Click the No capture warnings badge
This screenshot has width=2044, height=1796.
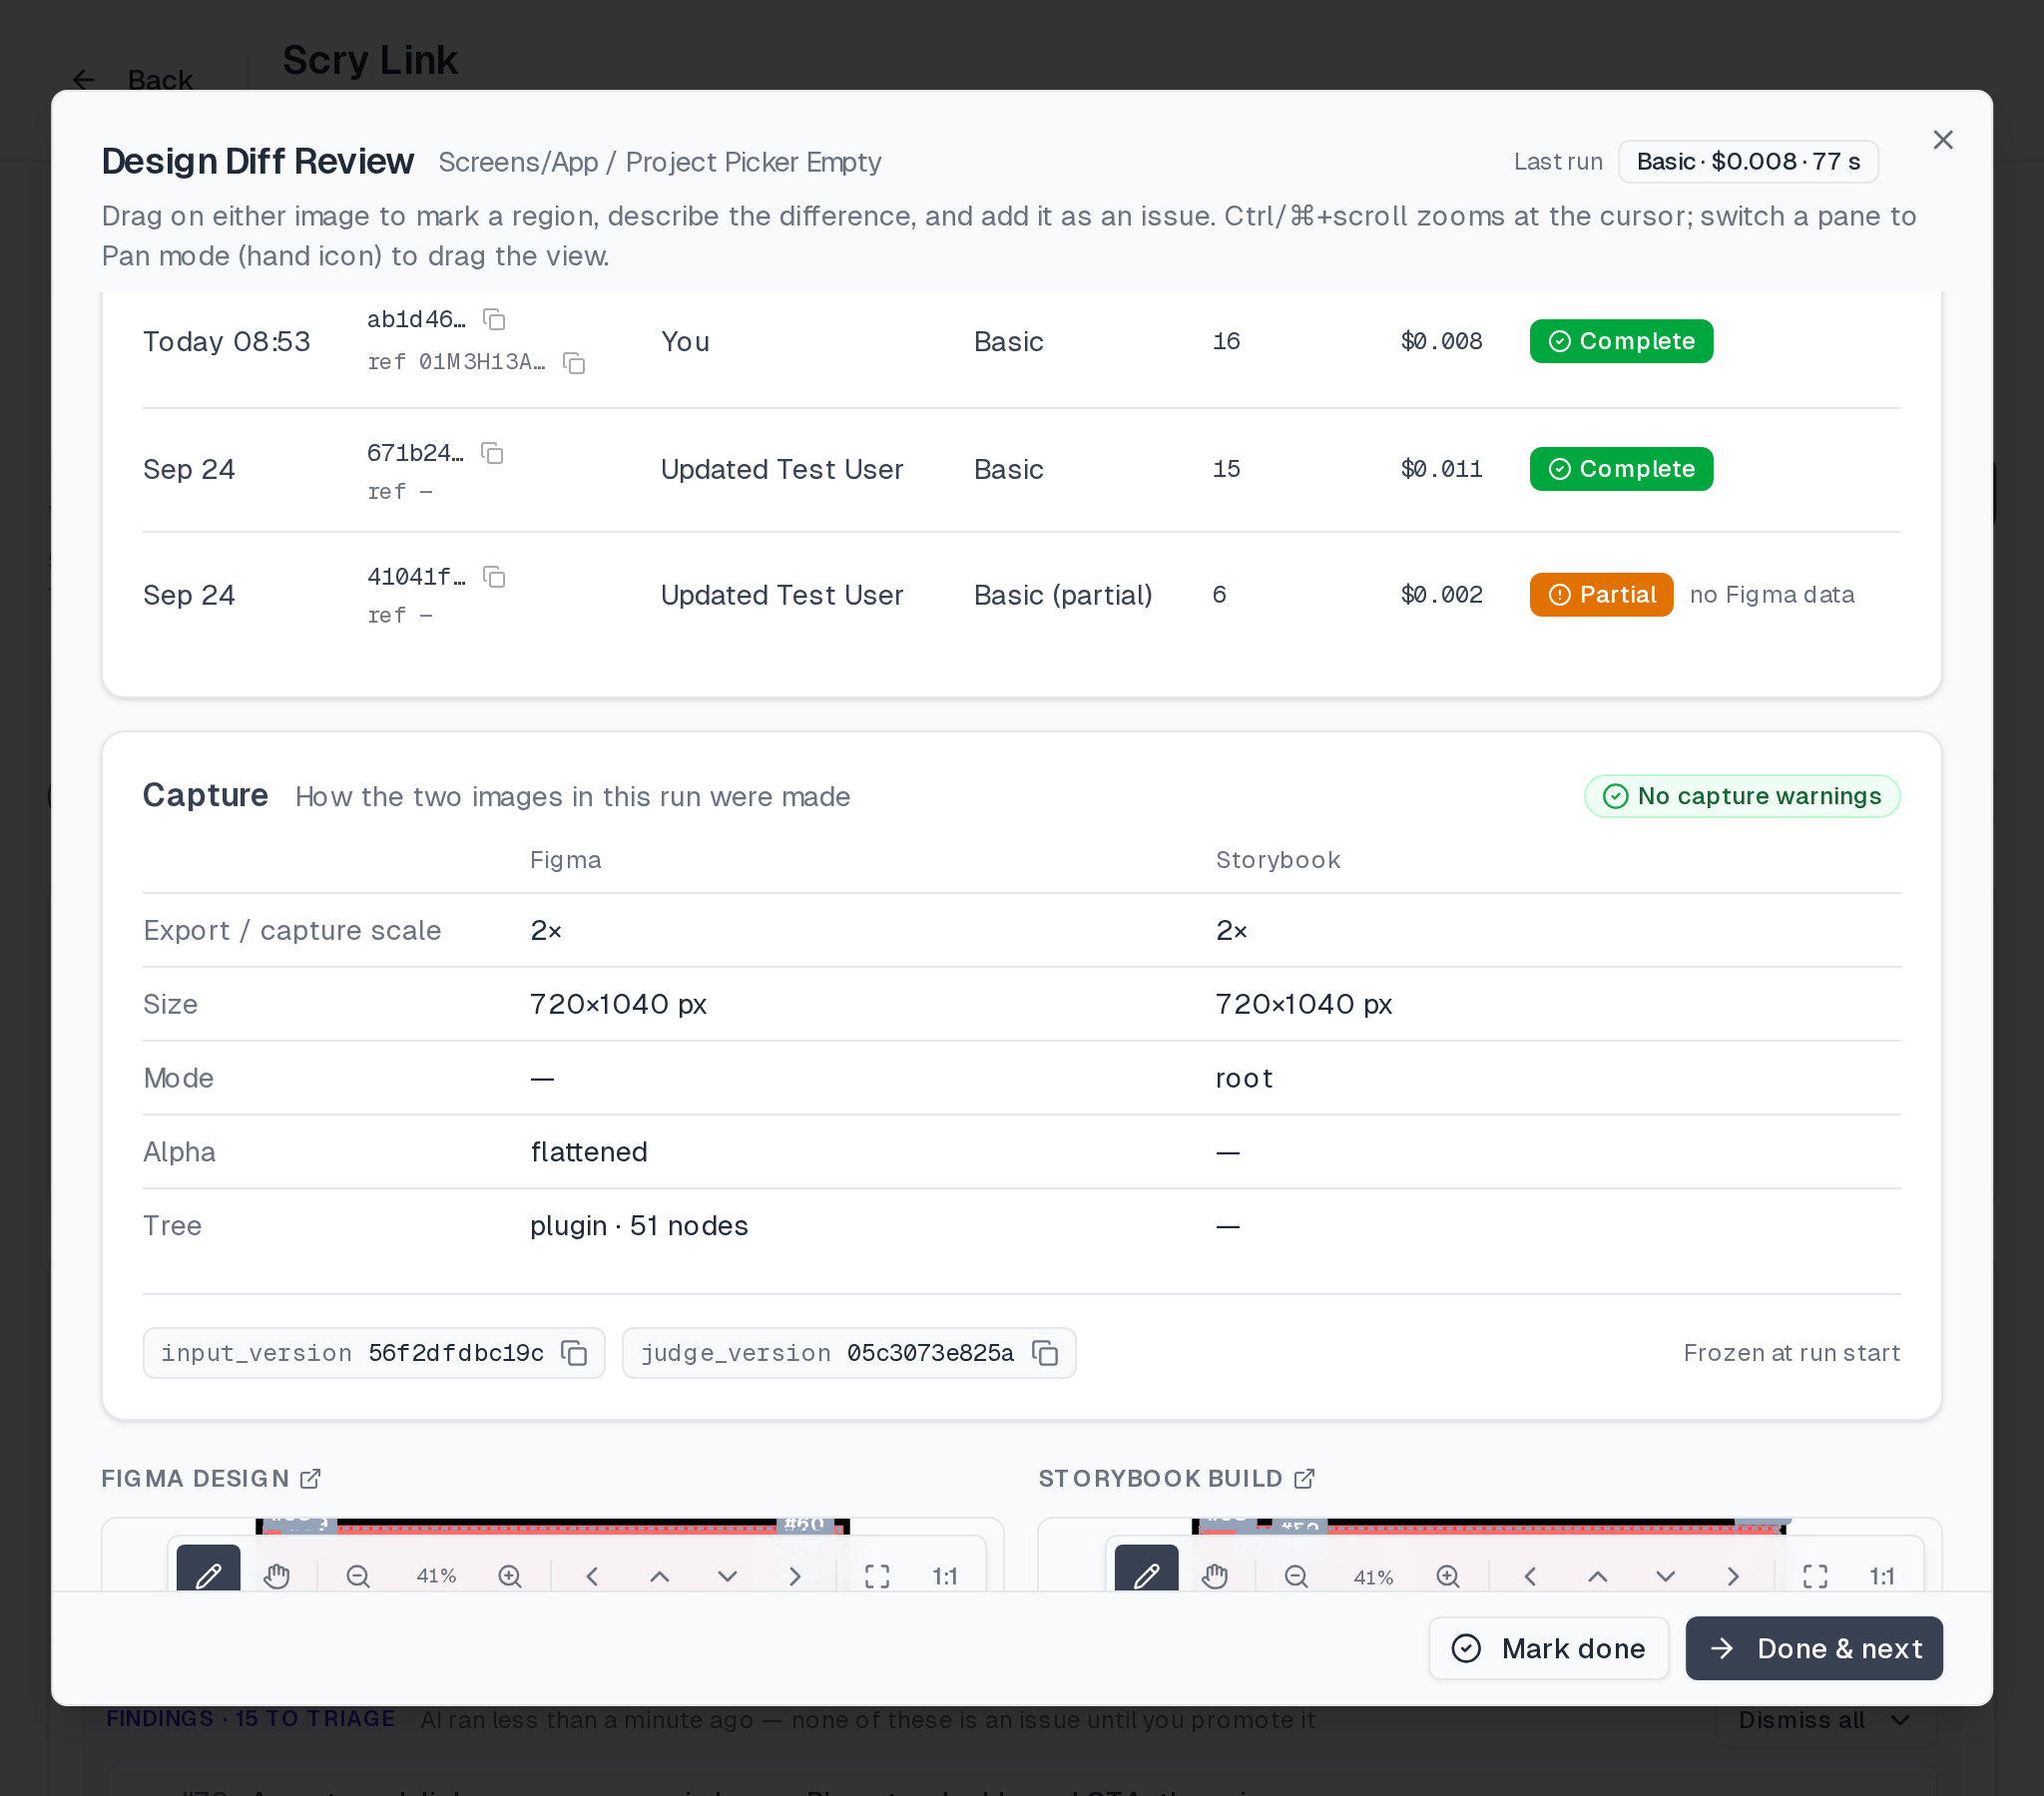tap(1742, 796)
